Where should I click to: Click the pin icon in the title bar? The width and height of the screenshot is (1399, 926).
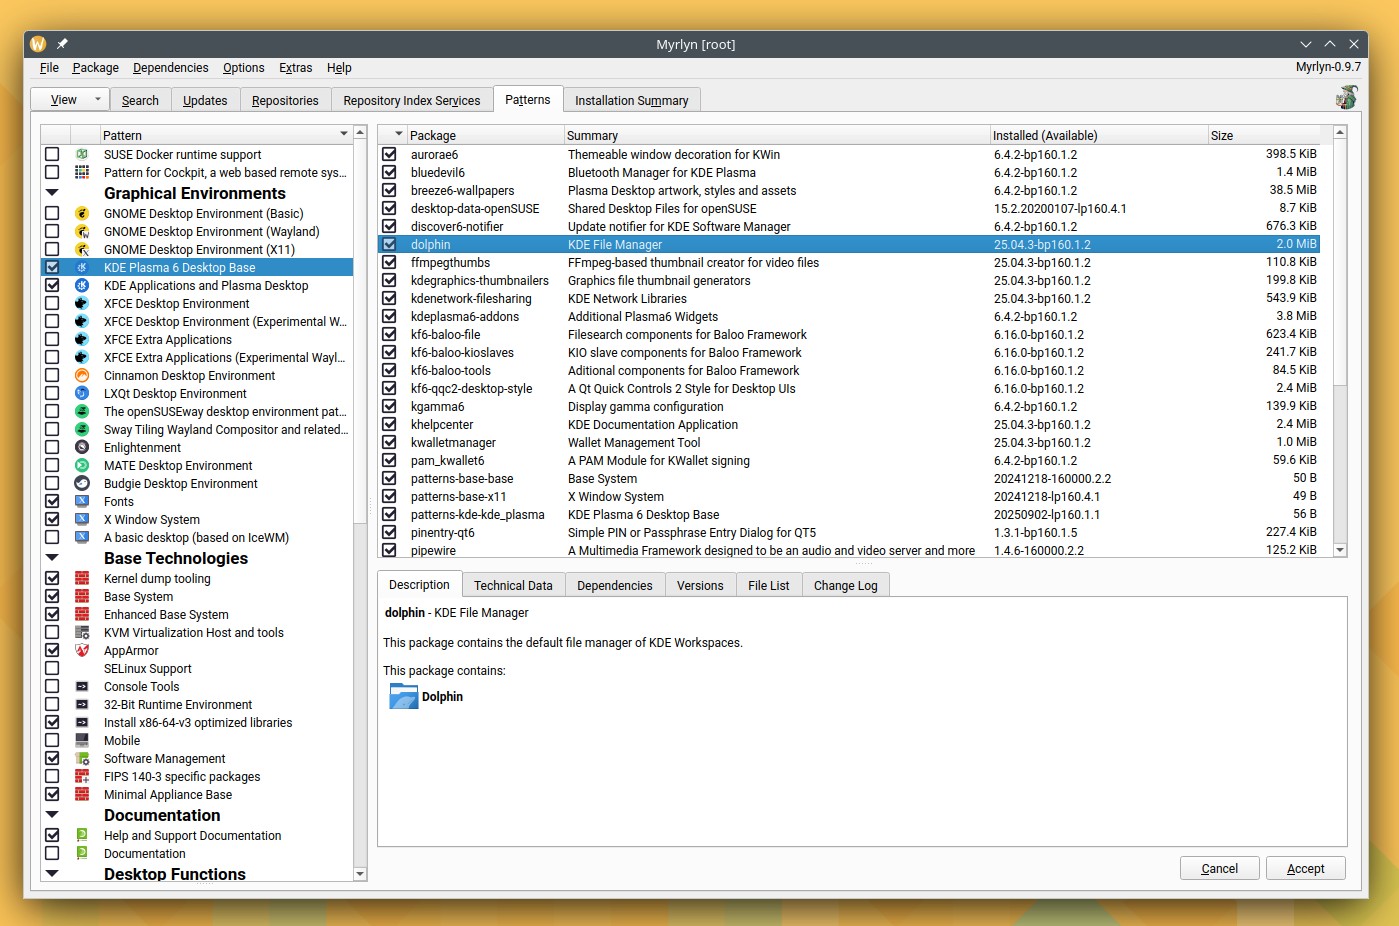pyautogui.click(x=62, y=44)
